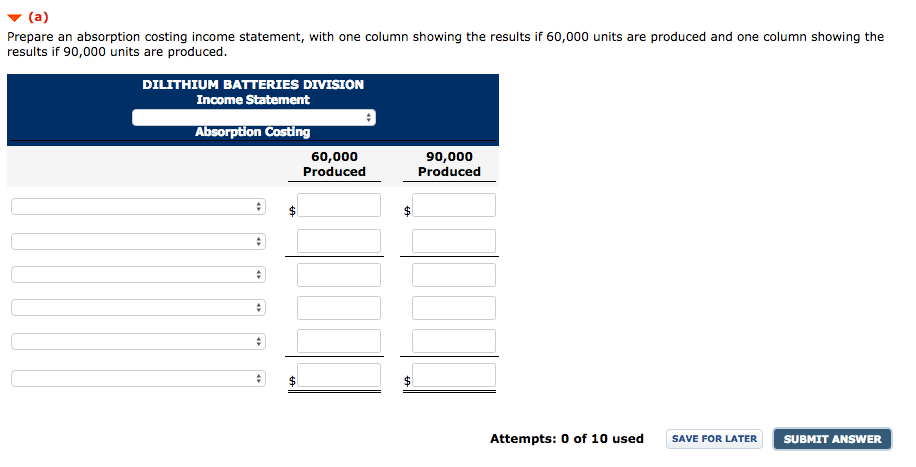
Task: Click first row input under 60,000 Produced
Action: [339, 206]
